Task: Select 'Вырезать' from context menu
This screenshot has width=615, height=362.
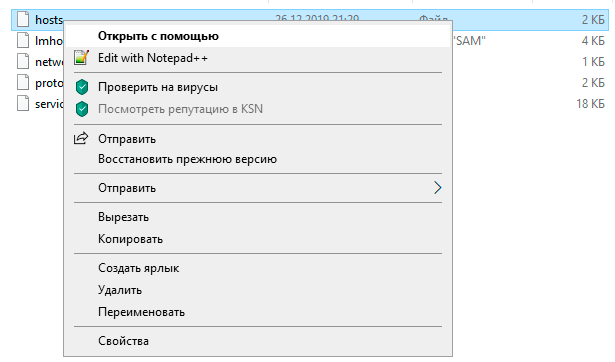Action: [x=258, y=217]
